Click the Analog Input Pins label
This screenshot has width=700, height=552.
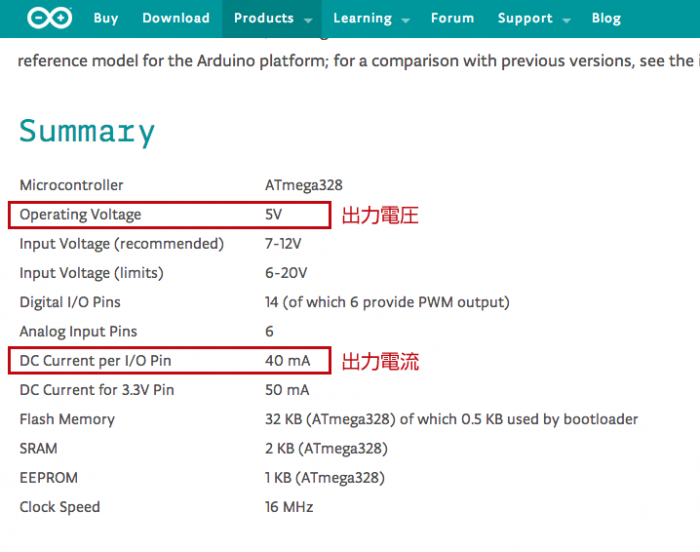coord(78,331)
